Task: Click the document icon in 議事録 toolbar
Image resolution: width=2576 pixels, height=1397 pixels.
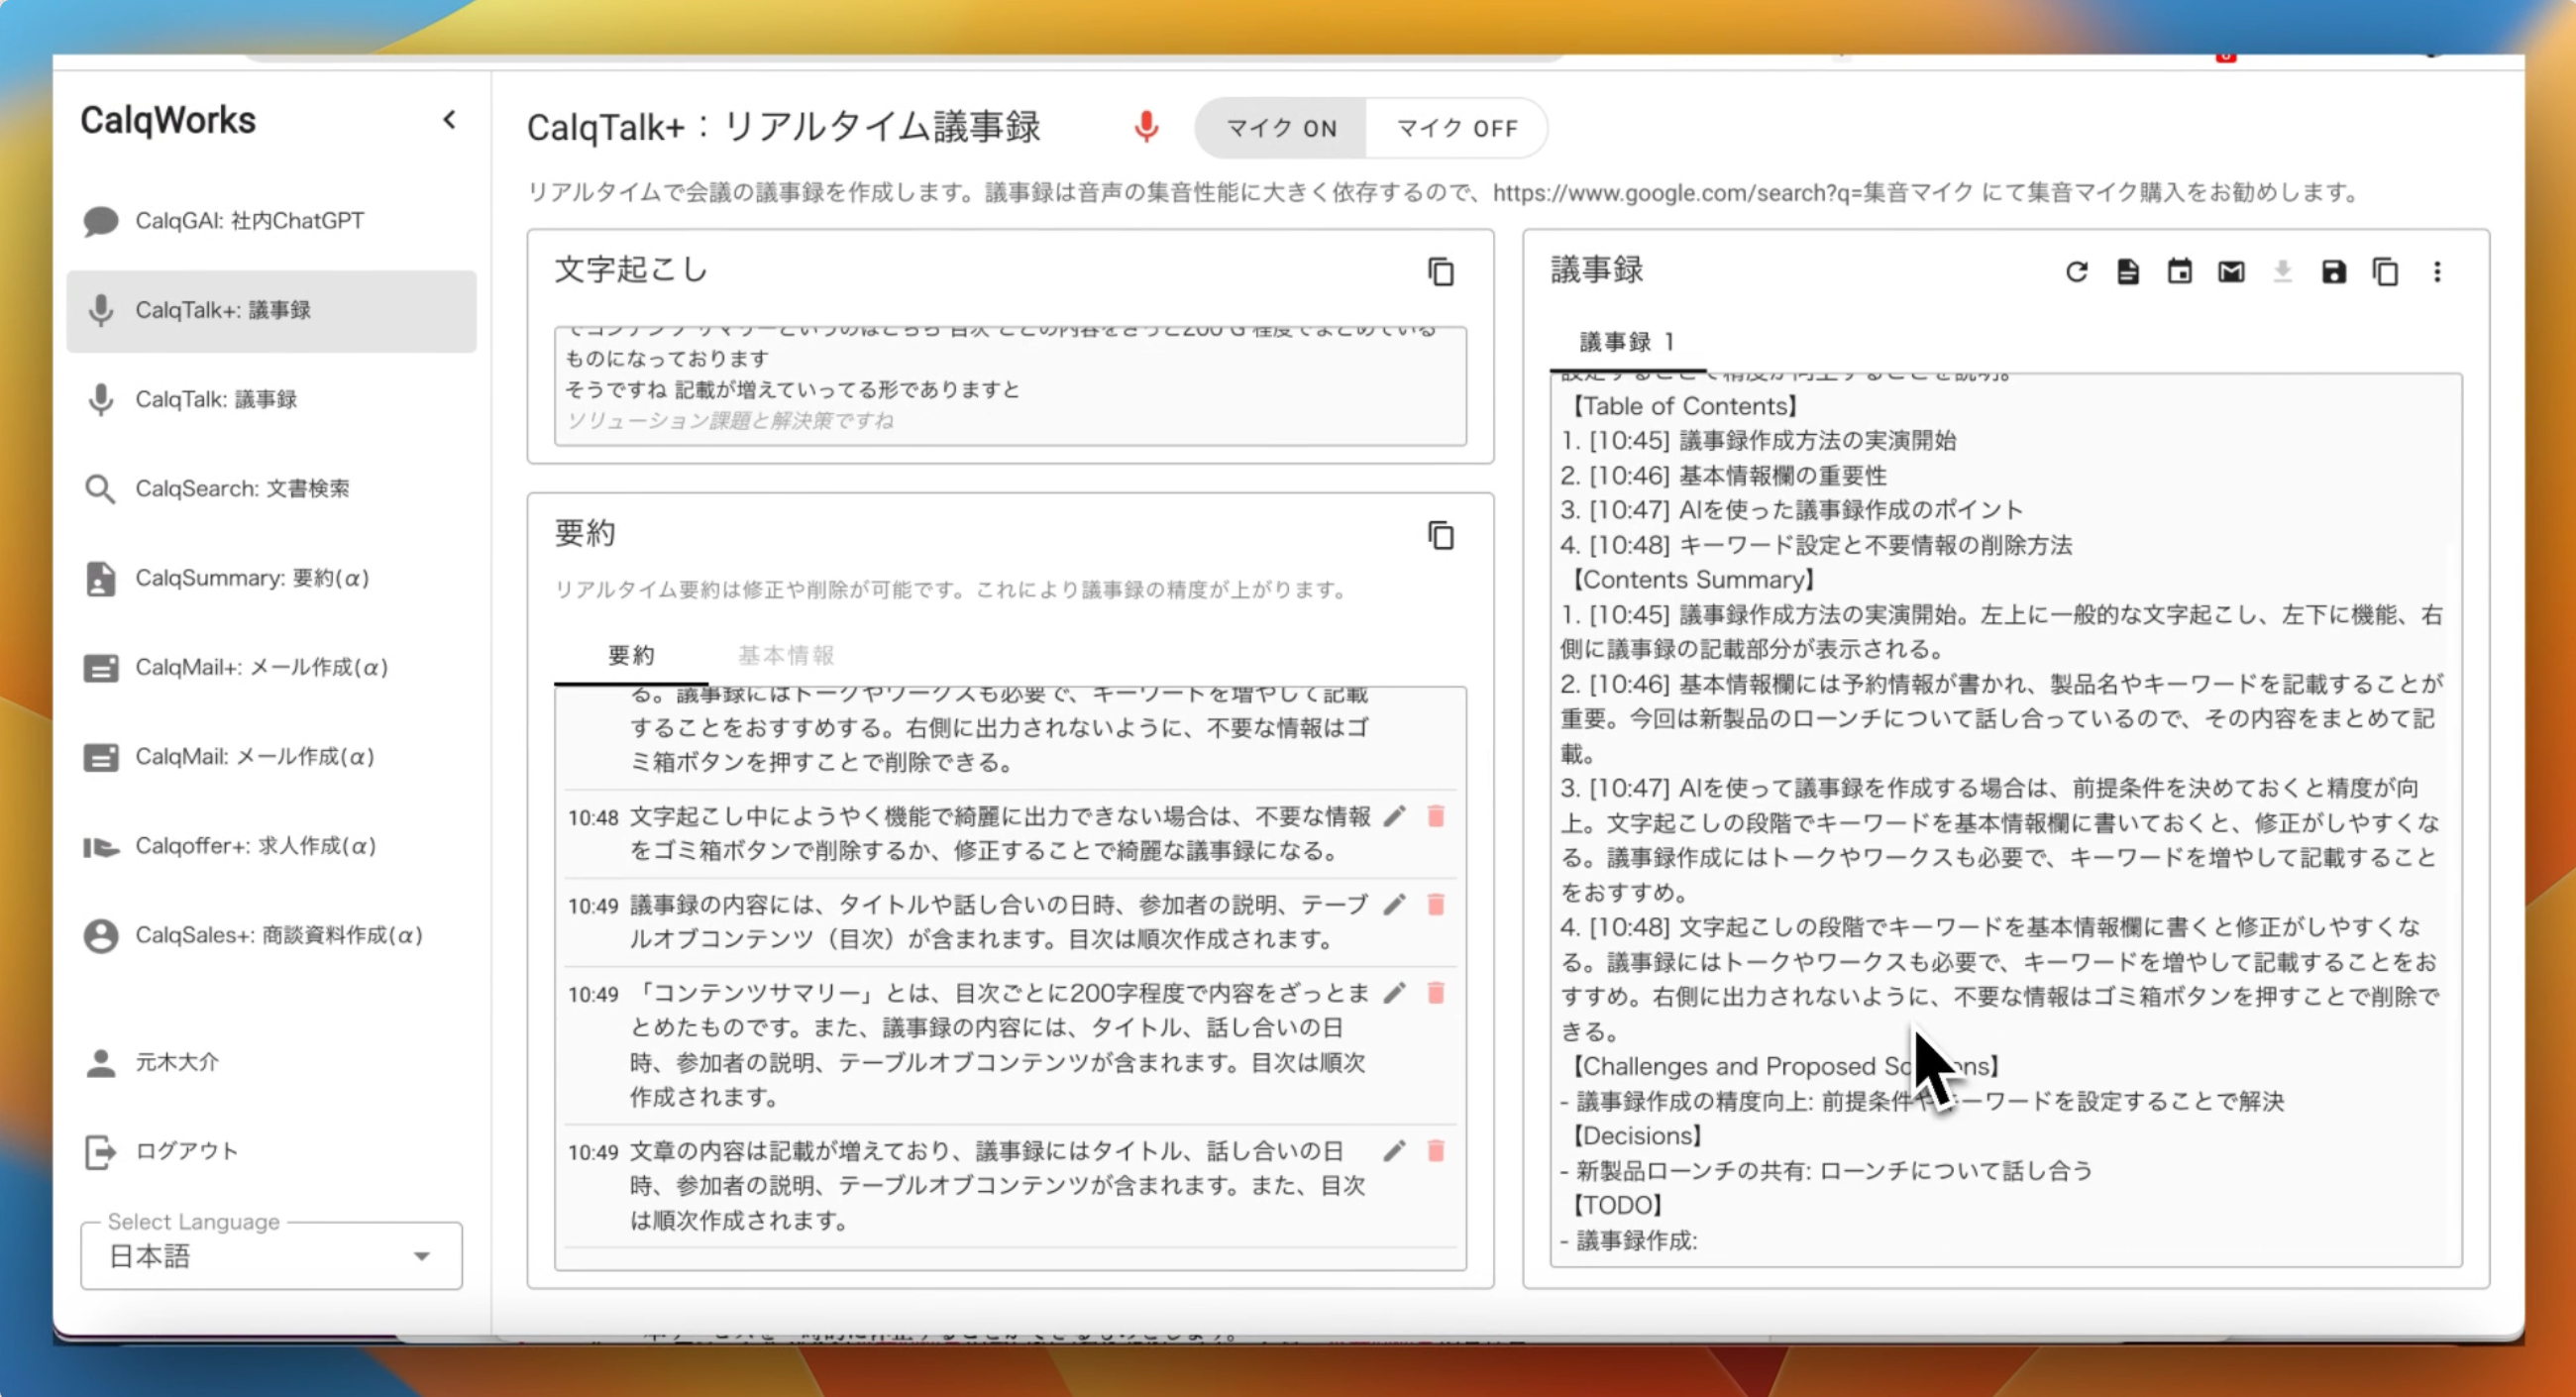Action: point(2127,272)
